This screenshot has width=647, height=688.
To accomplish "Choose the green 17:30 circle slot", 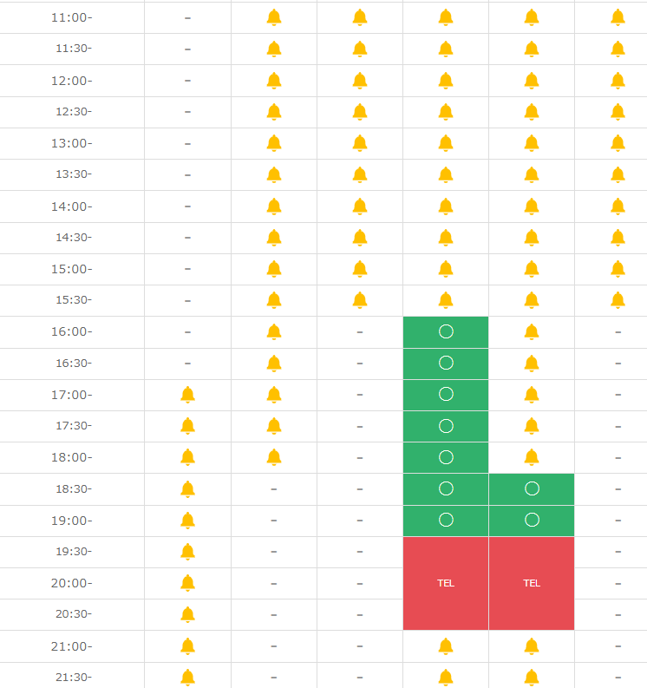I will point(446,426).
